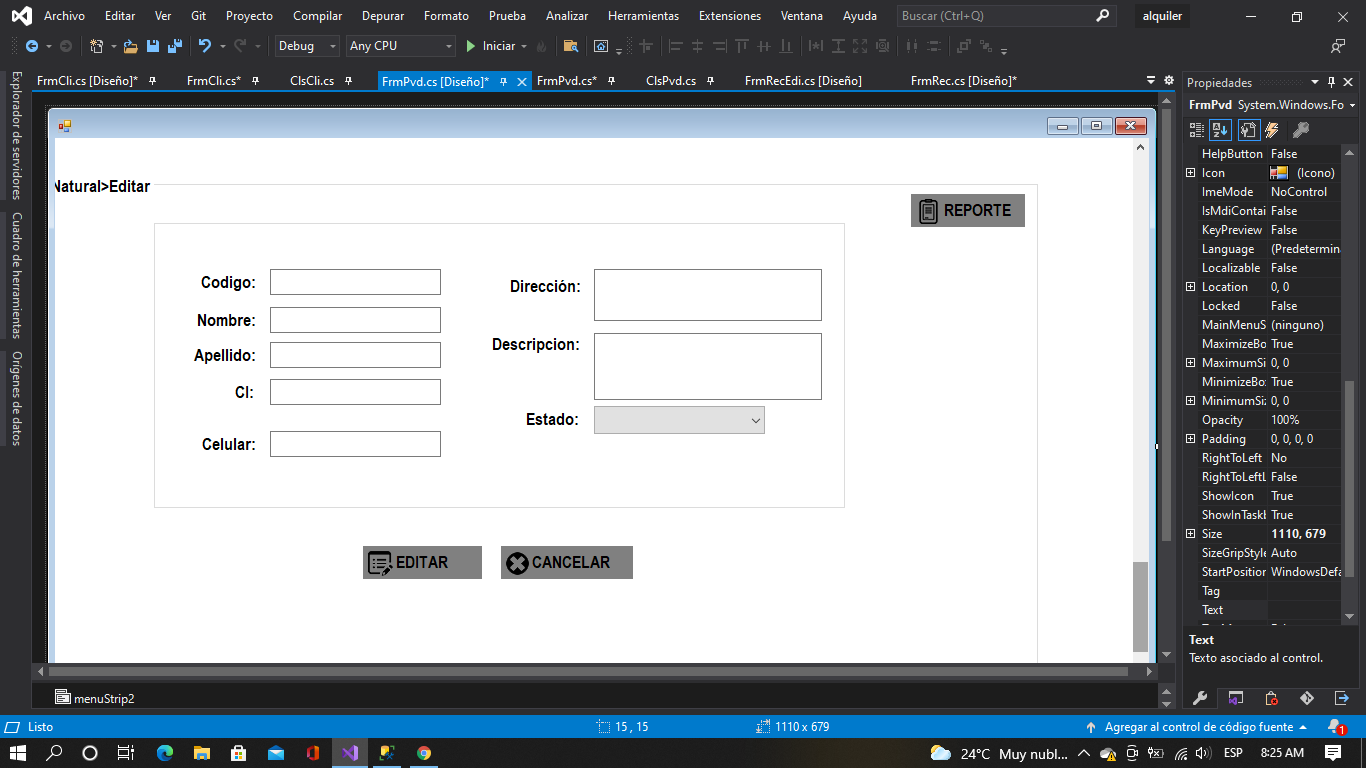
Task: Click the Live Share icon at top right
Action: pyautogui.click(x=1338, y=46)
